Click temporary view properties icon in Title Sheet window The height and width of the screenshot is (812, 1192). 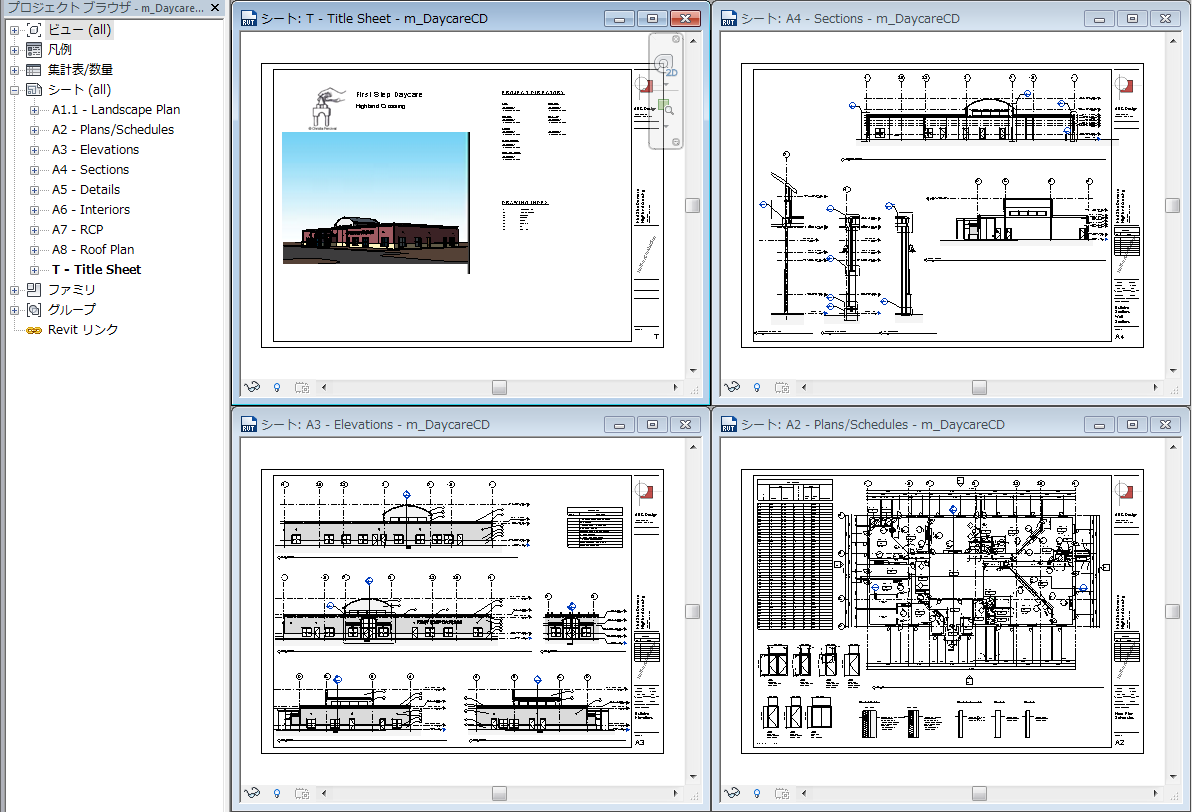302,387
